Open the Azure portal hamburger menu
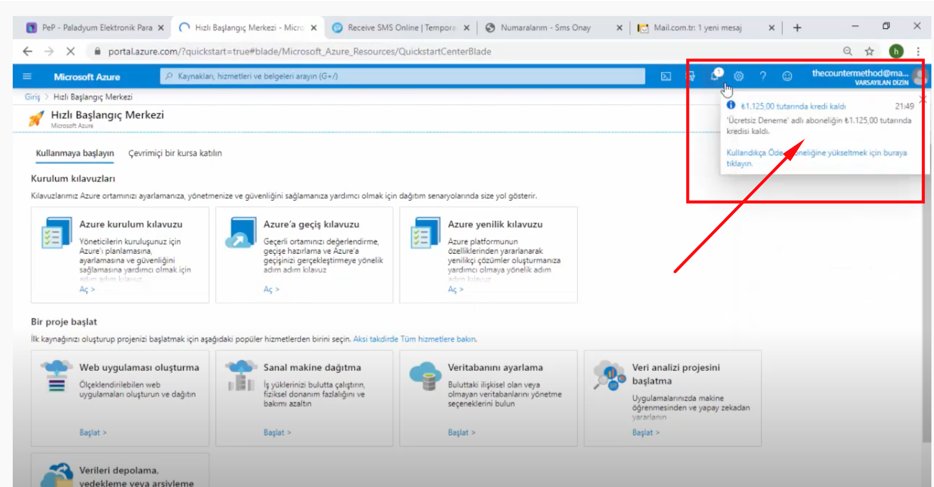934x487 pixels. (x=27, y=76)
